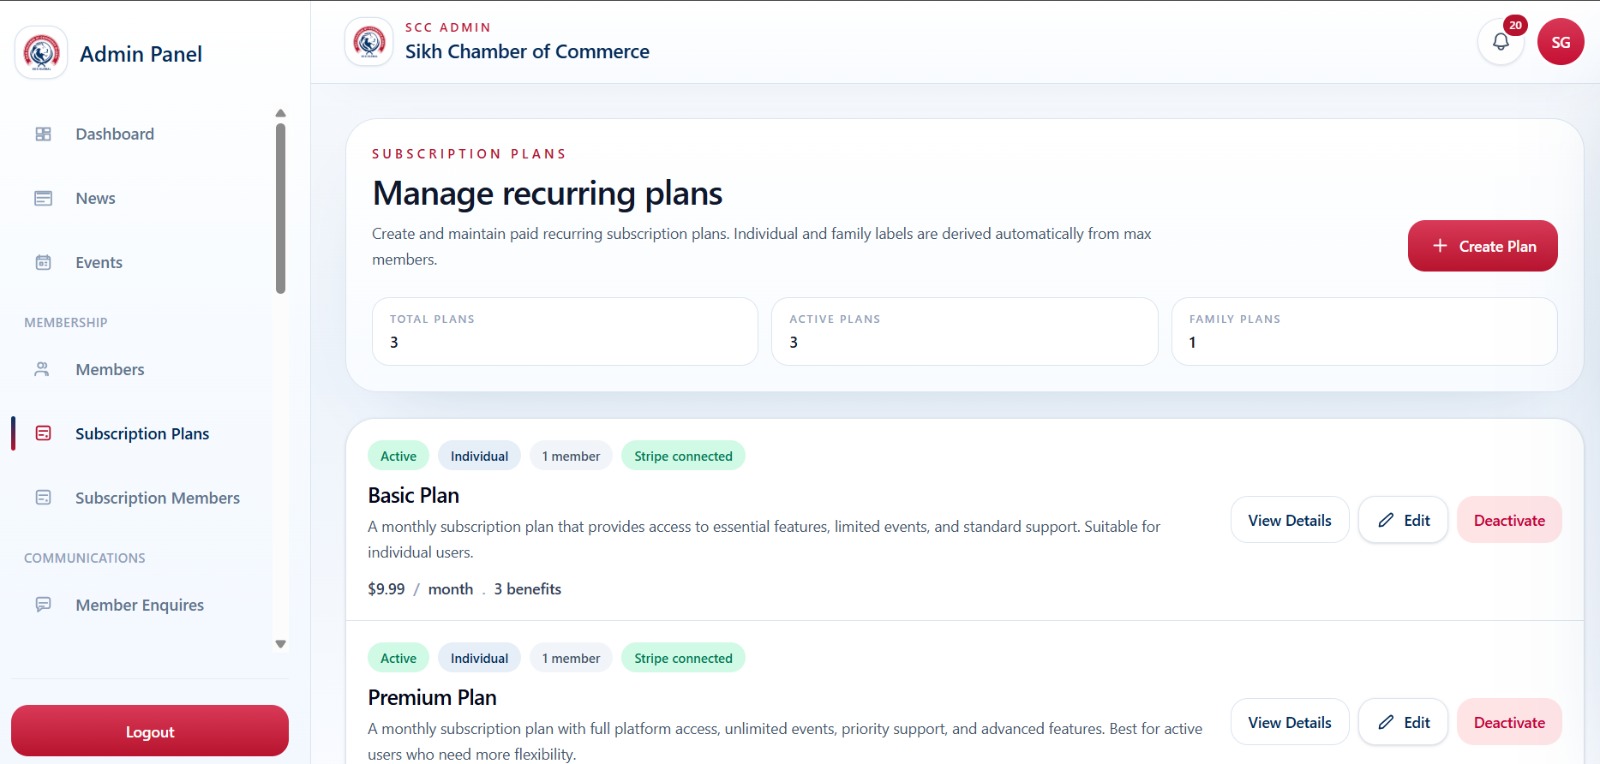
Task: Click the Family Plans stat card
Action: tap(1364, 331)
